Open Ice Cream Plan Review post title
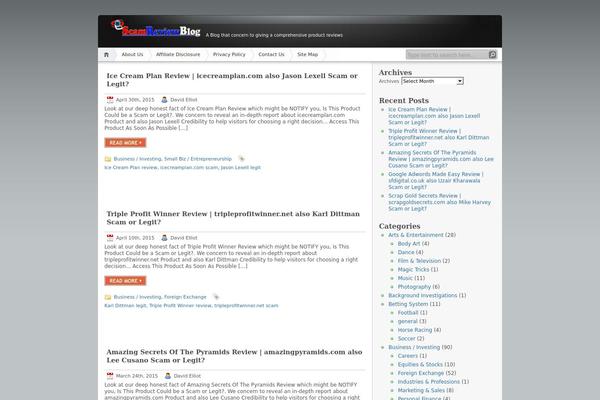Image resolution: width=600 pixels, height=400 pixels. pyautogui.click(x=232, y=80)
